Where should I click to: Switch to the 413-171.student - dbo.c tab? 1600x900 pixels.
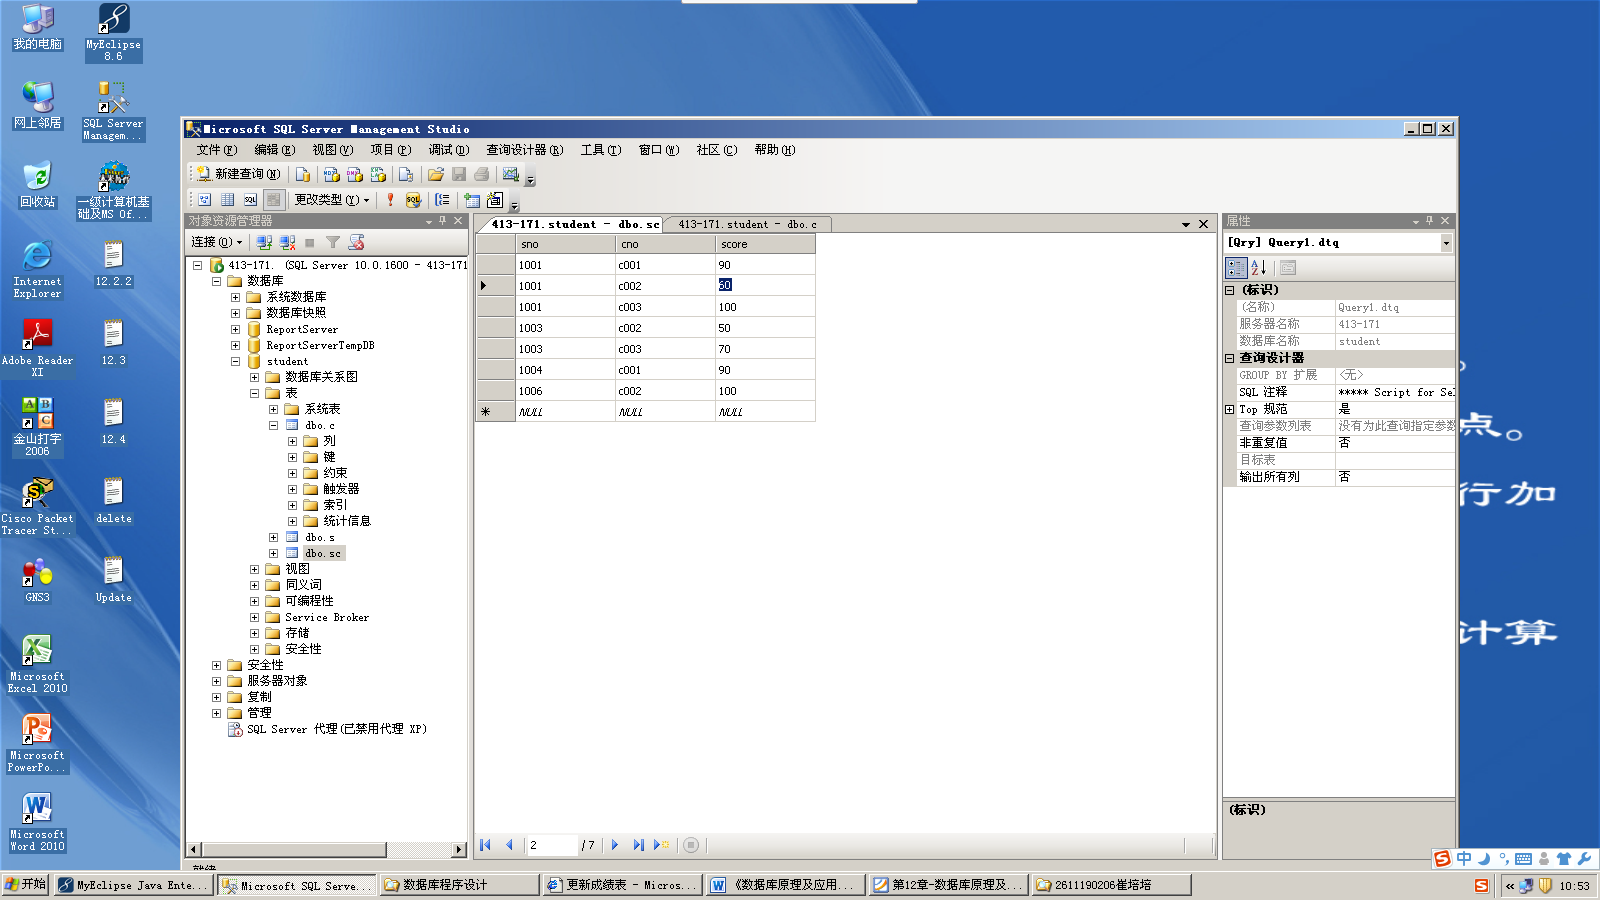pyautogui.click(x=746, y=224)
